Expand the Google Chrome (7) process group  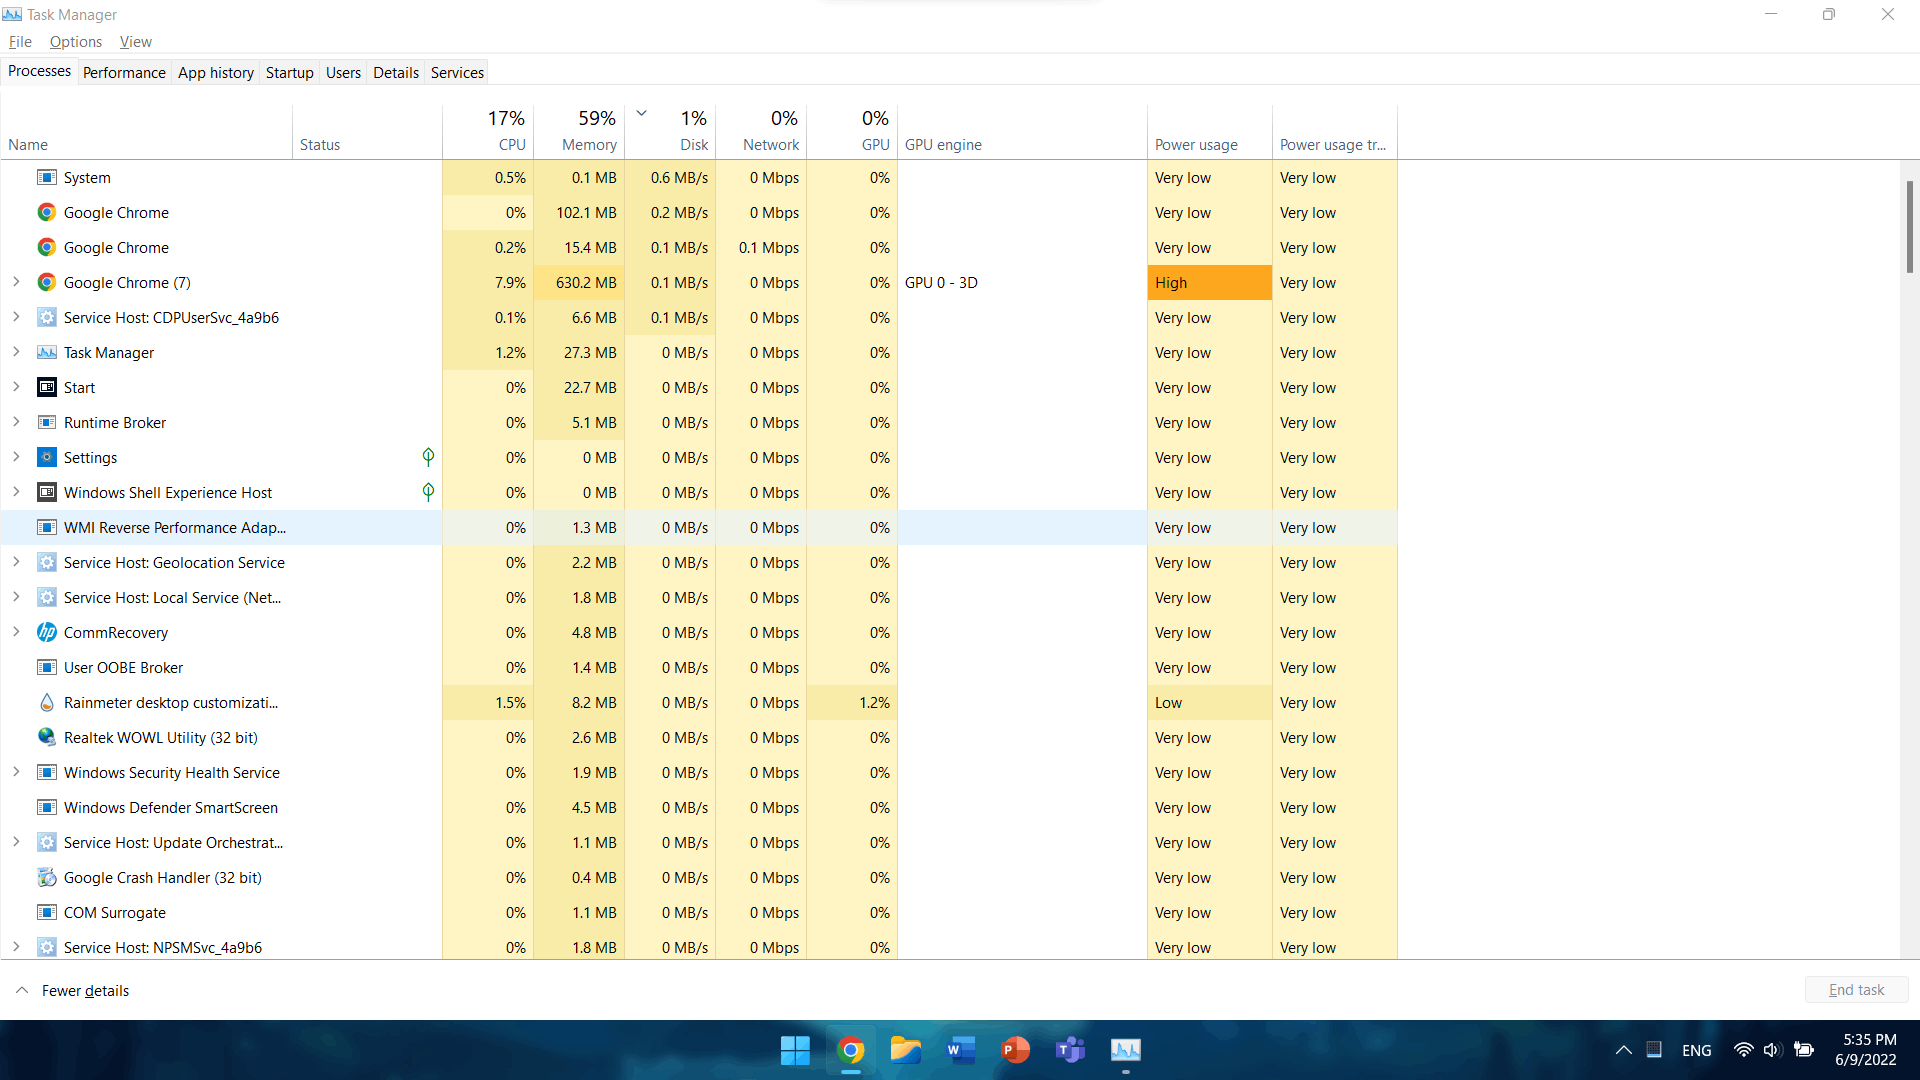(16, 283)
